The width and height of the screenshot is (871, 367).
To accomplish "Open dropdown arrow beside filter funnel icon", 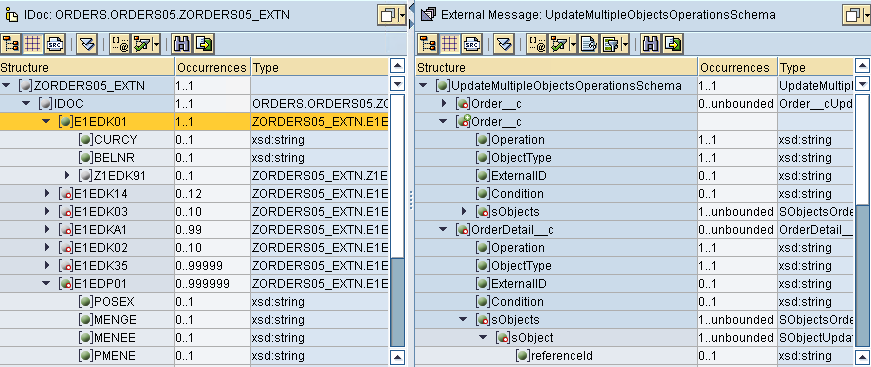I will point(625,44).
